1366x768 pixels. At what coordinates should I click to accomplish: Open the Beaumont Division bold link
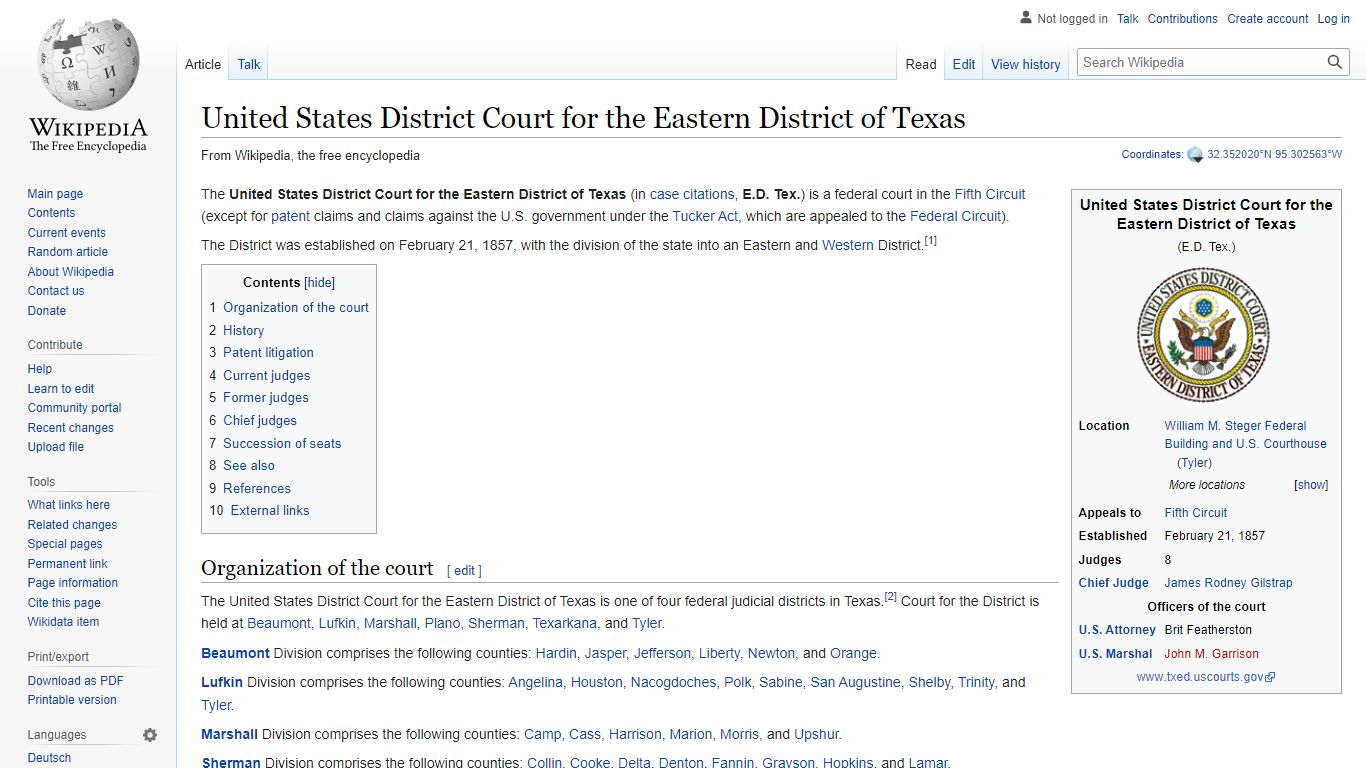pyautogui.click(x=235, y=653)
